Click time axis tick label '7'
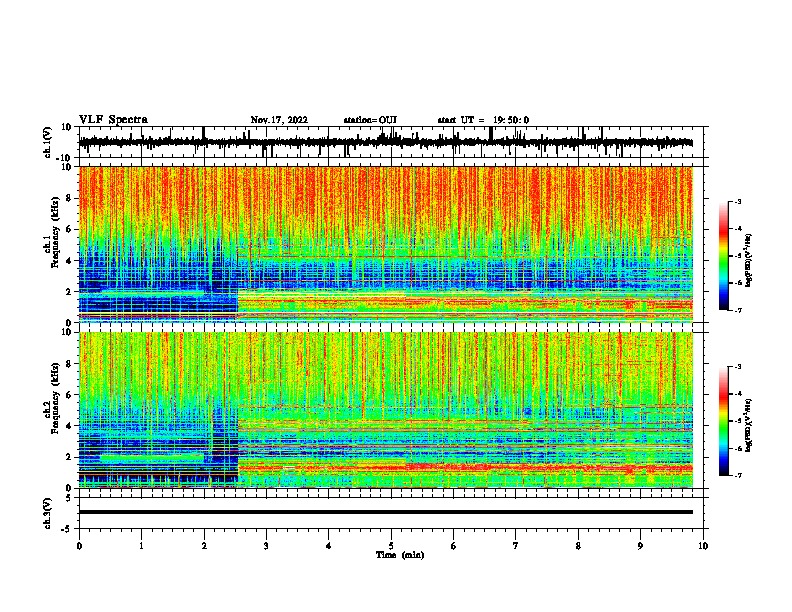 coord(516,546)
